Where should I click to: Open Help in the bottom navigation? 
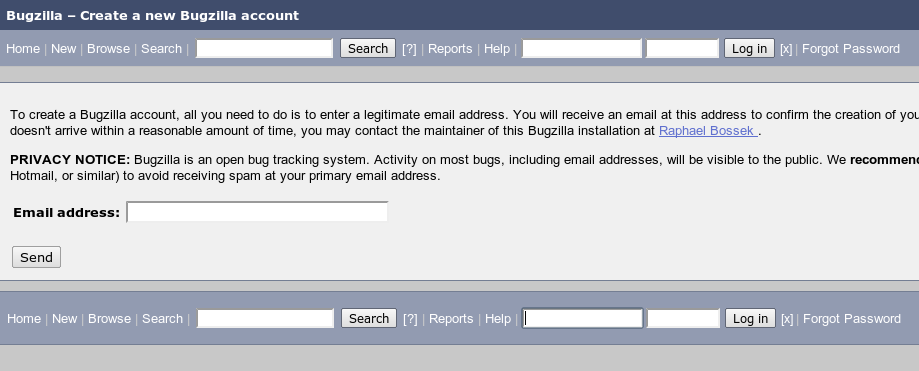point(498,319)
